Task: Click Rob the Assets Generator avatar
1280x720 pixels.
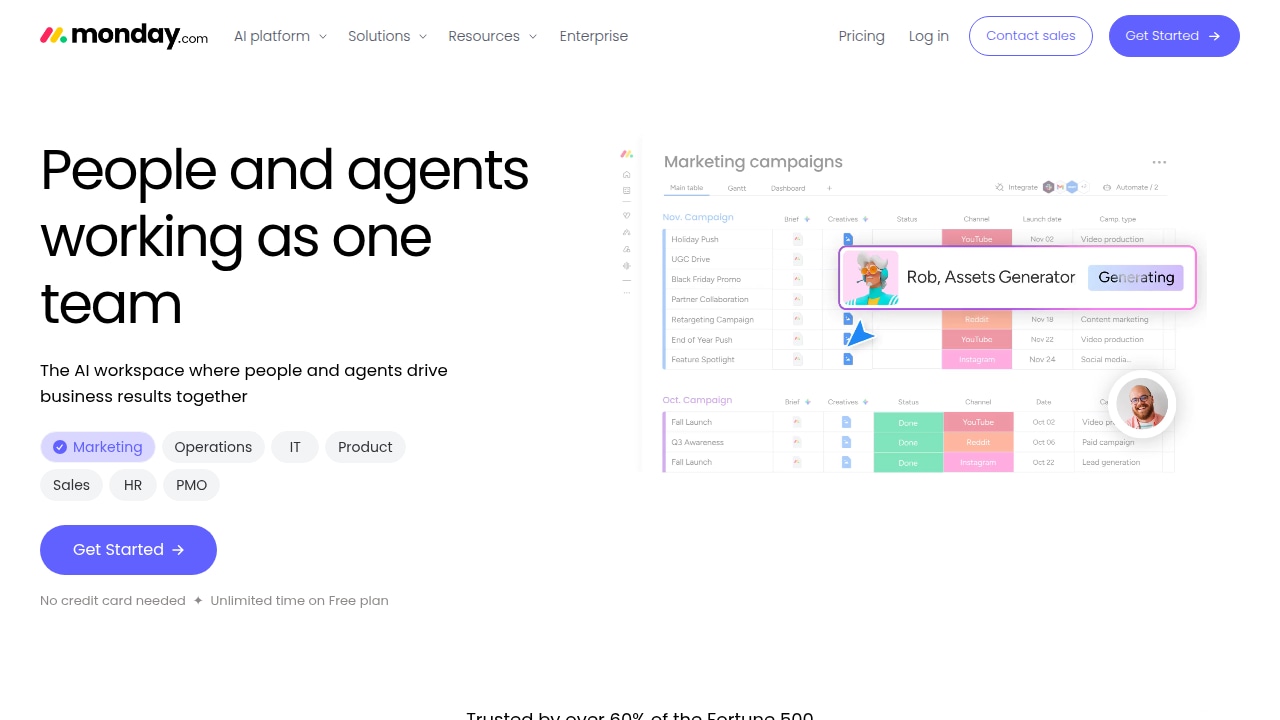Action: tap(870, 277)
